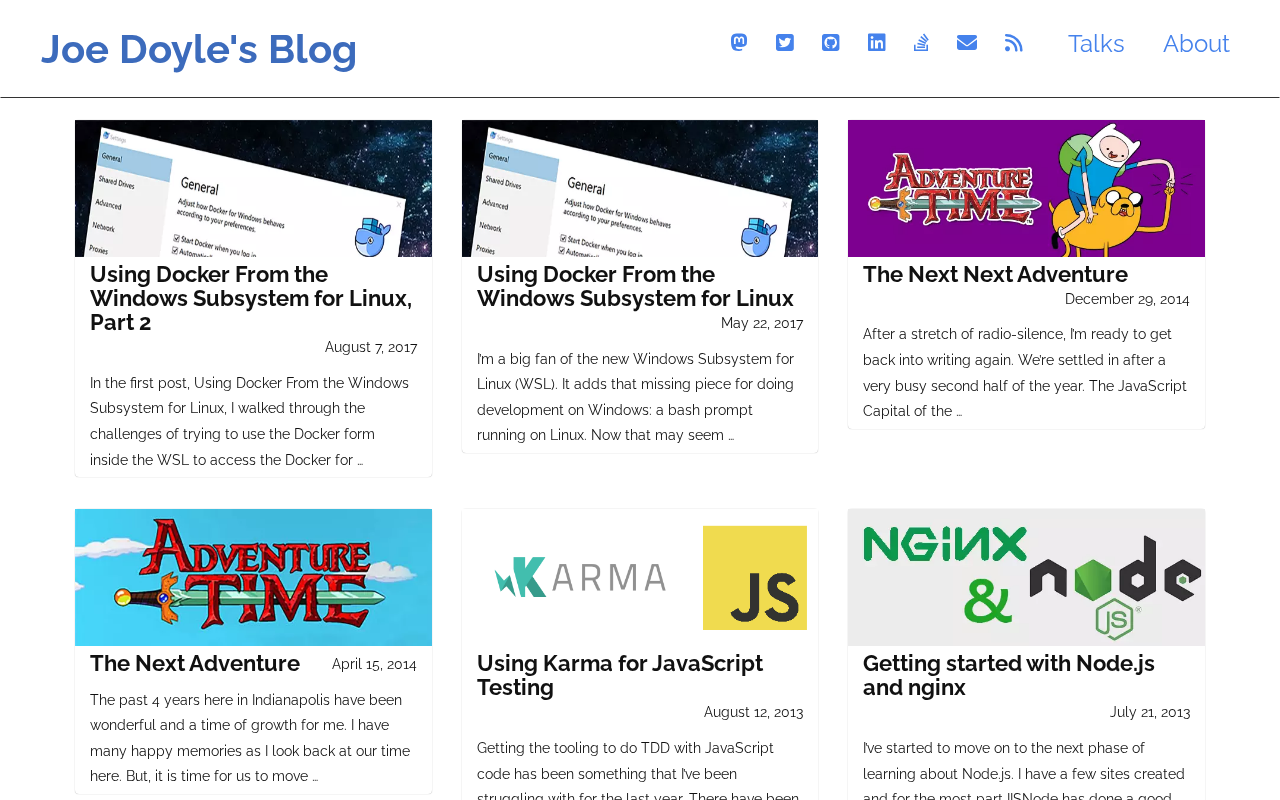This screenshot has width=1280, height=800.
Task: Open 'The Next Adventure' post title
Action: (195, 663)
